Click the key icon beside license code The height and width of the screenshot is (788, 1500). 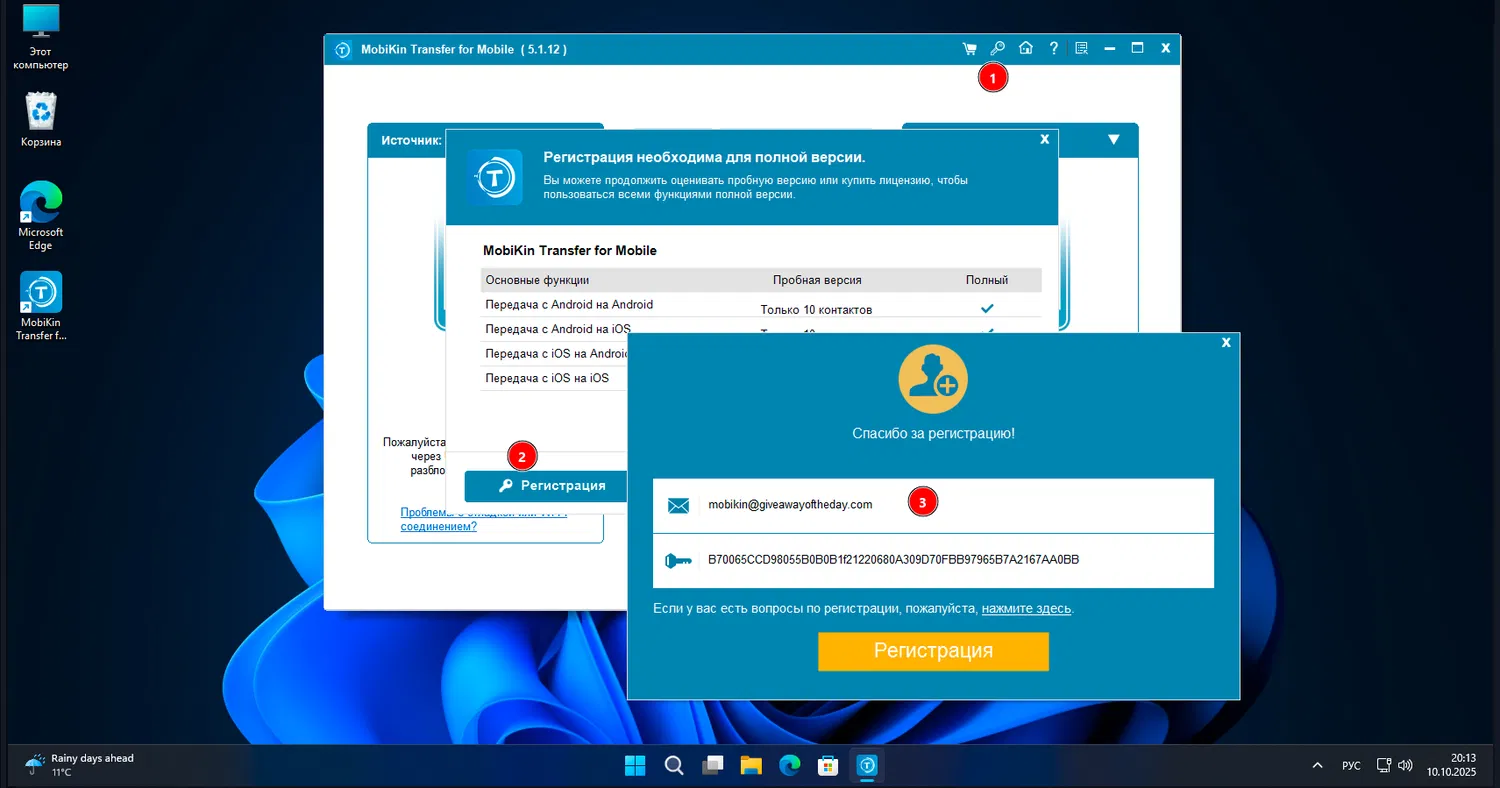tap(678, 561)
